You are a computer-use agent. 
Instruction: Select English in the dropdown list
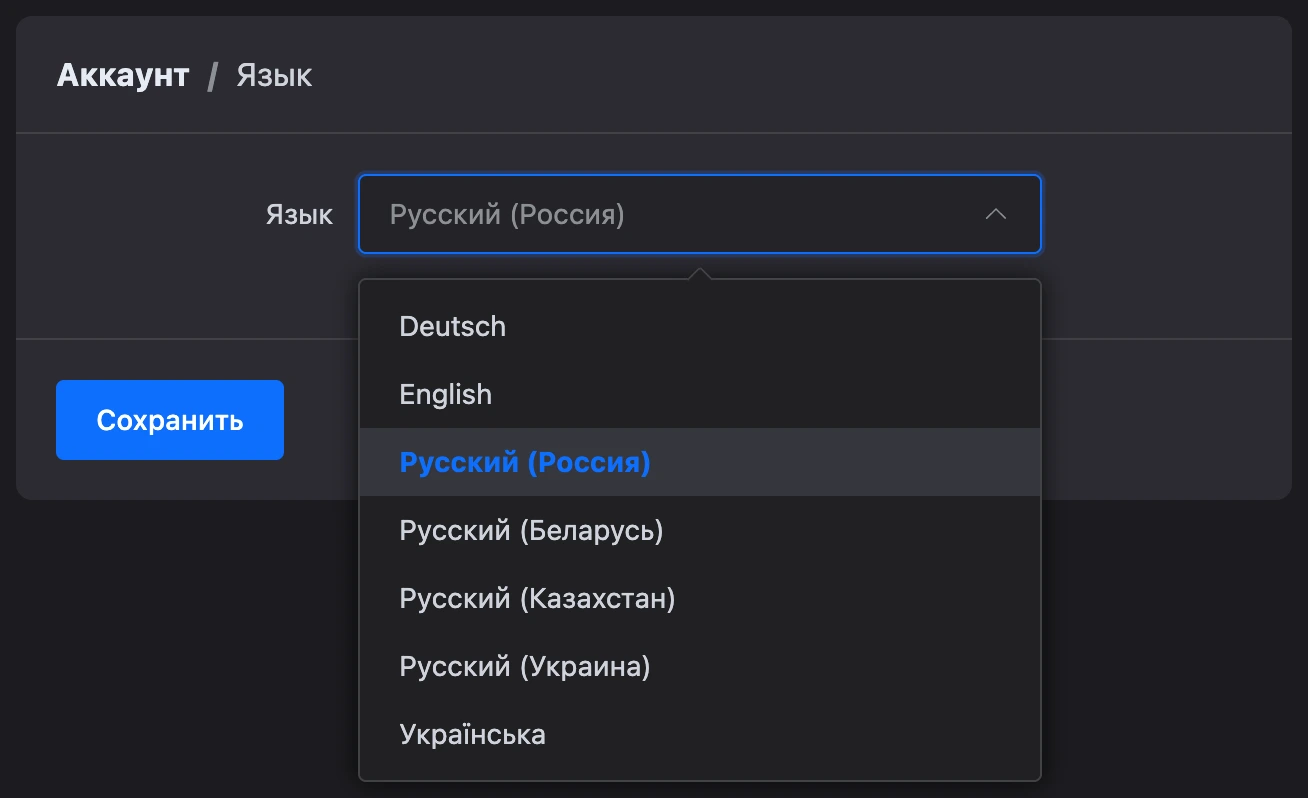coord(700,394)
